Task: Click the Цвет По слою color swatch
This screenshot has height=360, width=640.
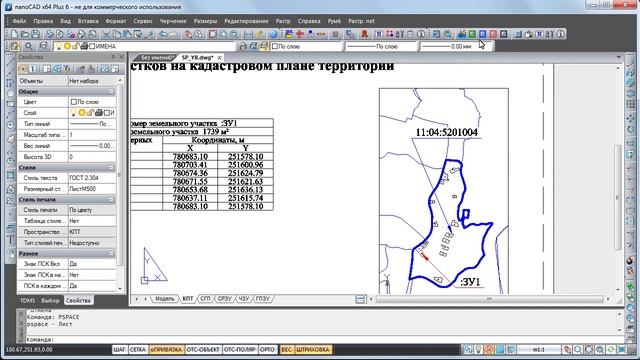Action: 73,102
